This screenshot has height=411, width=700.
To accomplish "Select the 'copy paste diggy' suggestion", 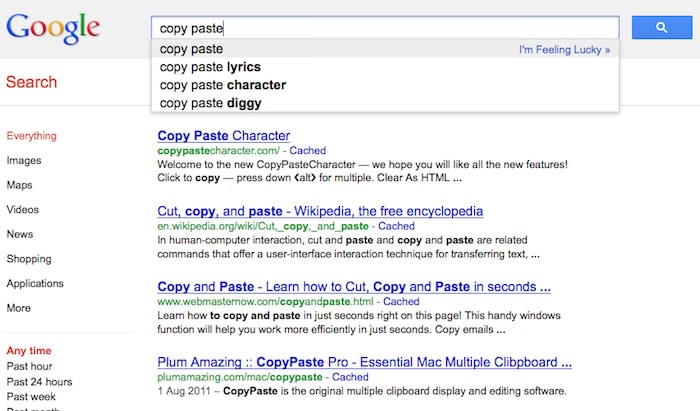I will coord(385,103).
